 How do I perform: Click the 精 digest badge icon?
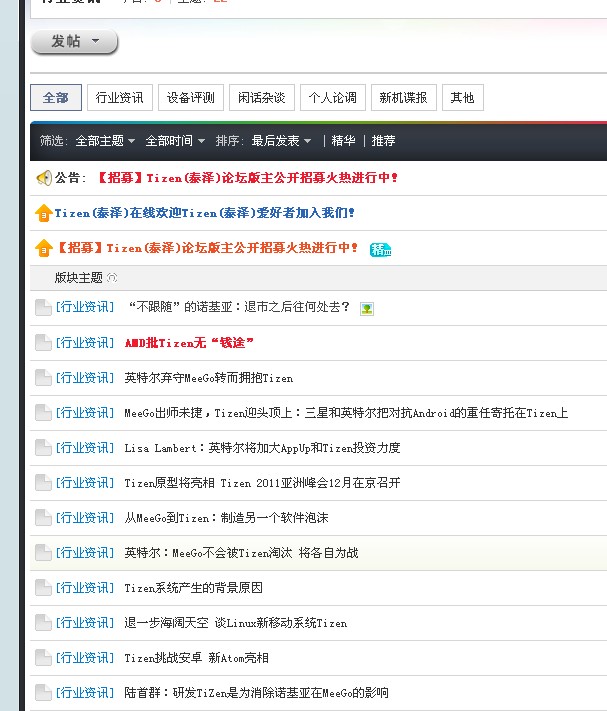(380, 249)
